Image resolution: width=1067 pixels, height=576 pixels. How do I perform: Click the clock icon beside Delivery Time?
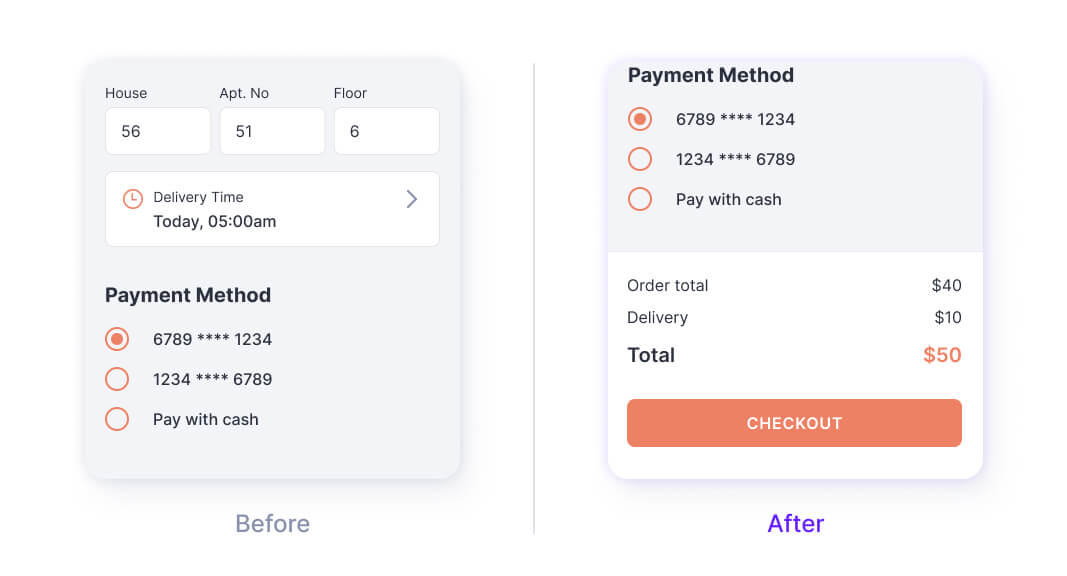tap(132, 199)
